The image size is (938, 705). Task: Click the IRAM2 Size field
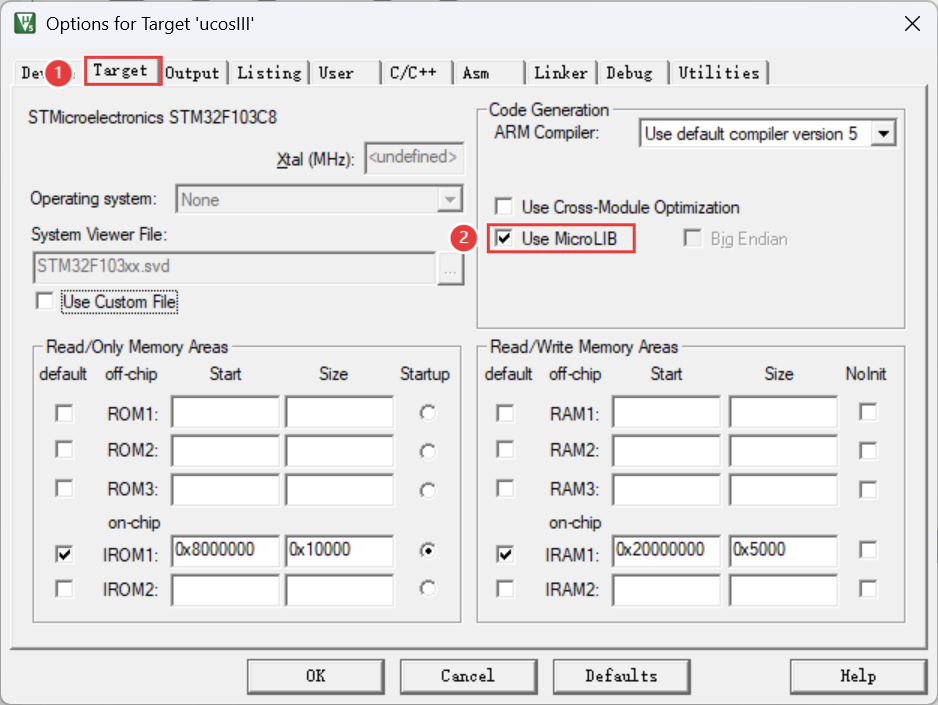point(783,590)
